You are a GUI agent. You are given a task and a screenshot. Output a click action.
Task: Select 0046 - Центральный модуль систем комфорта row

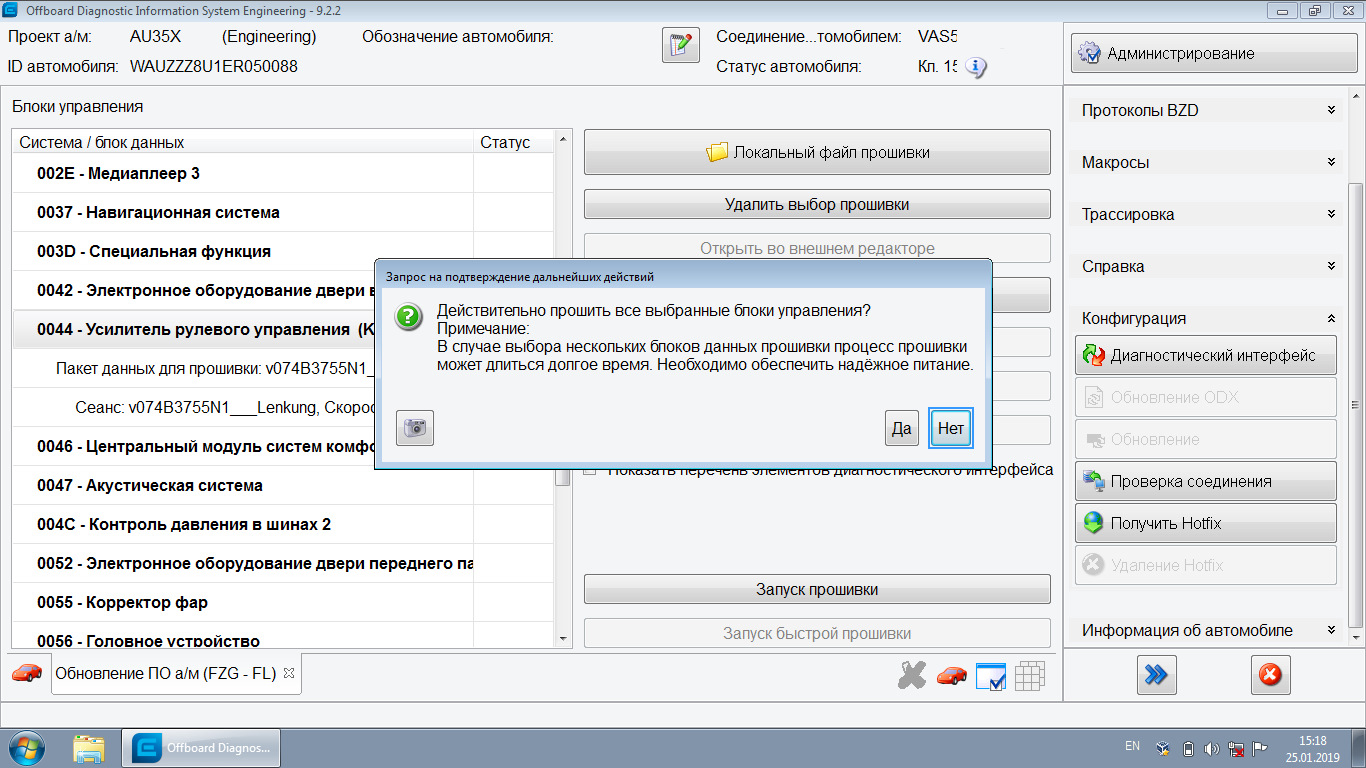click(194, 446)
